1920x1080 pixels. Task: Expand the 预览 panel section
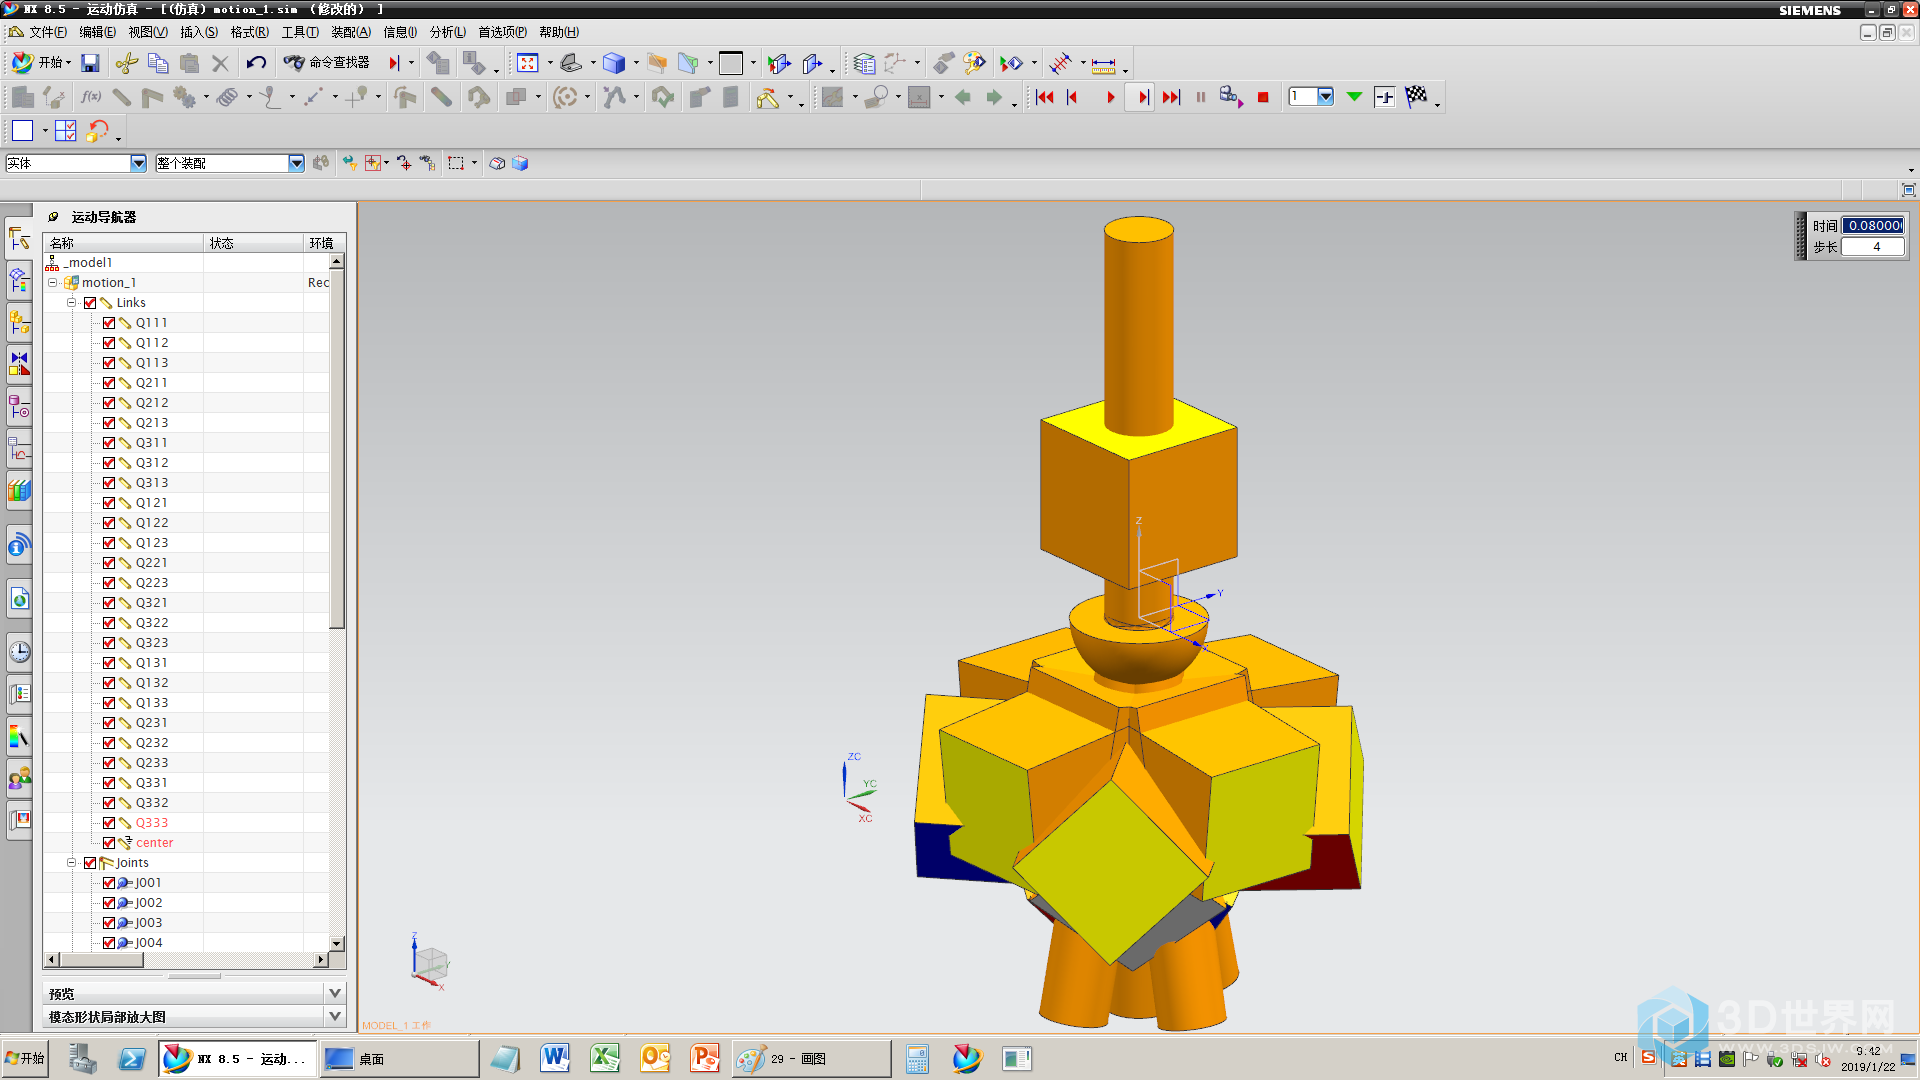click(335, 993)
